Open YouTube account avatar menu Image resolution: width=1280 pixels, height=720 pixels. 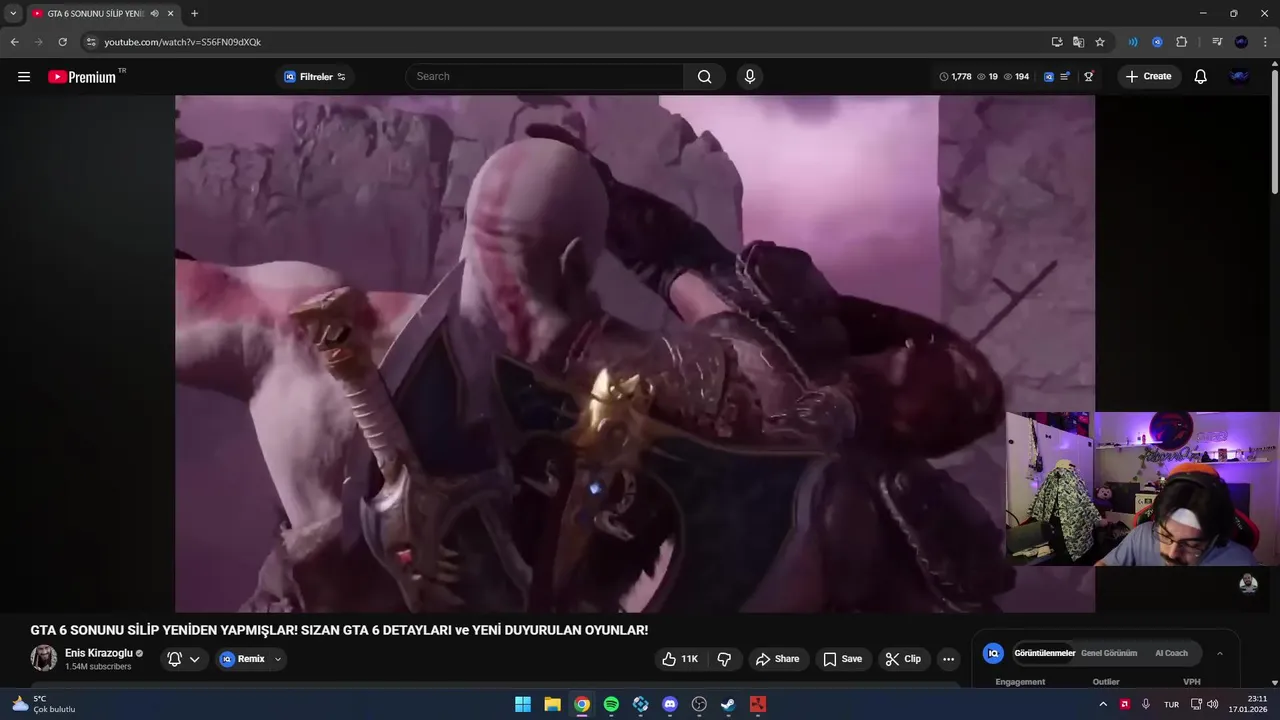(1239, 77)
